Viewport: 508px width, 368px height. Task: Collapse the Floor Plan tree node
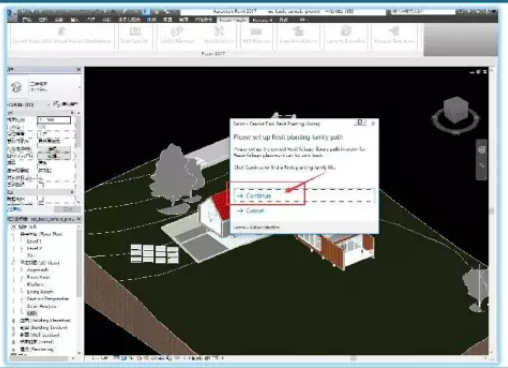click(x=14, y=234)
